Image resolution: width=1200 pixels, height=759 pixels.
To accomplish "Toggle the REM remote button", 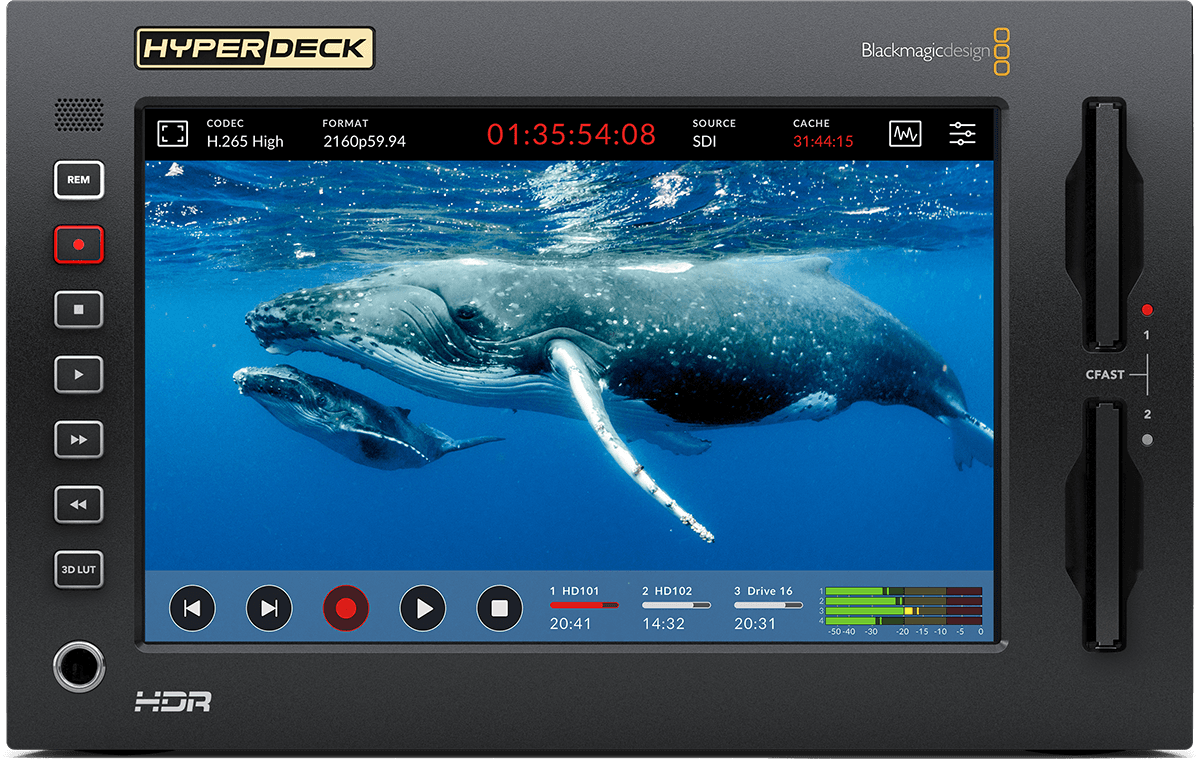I will pos(79,180).
